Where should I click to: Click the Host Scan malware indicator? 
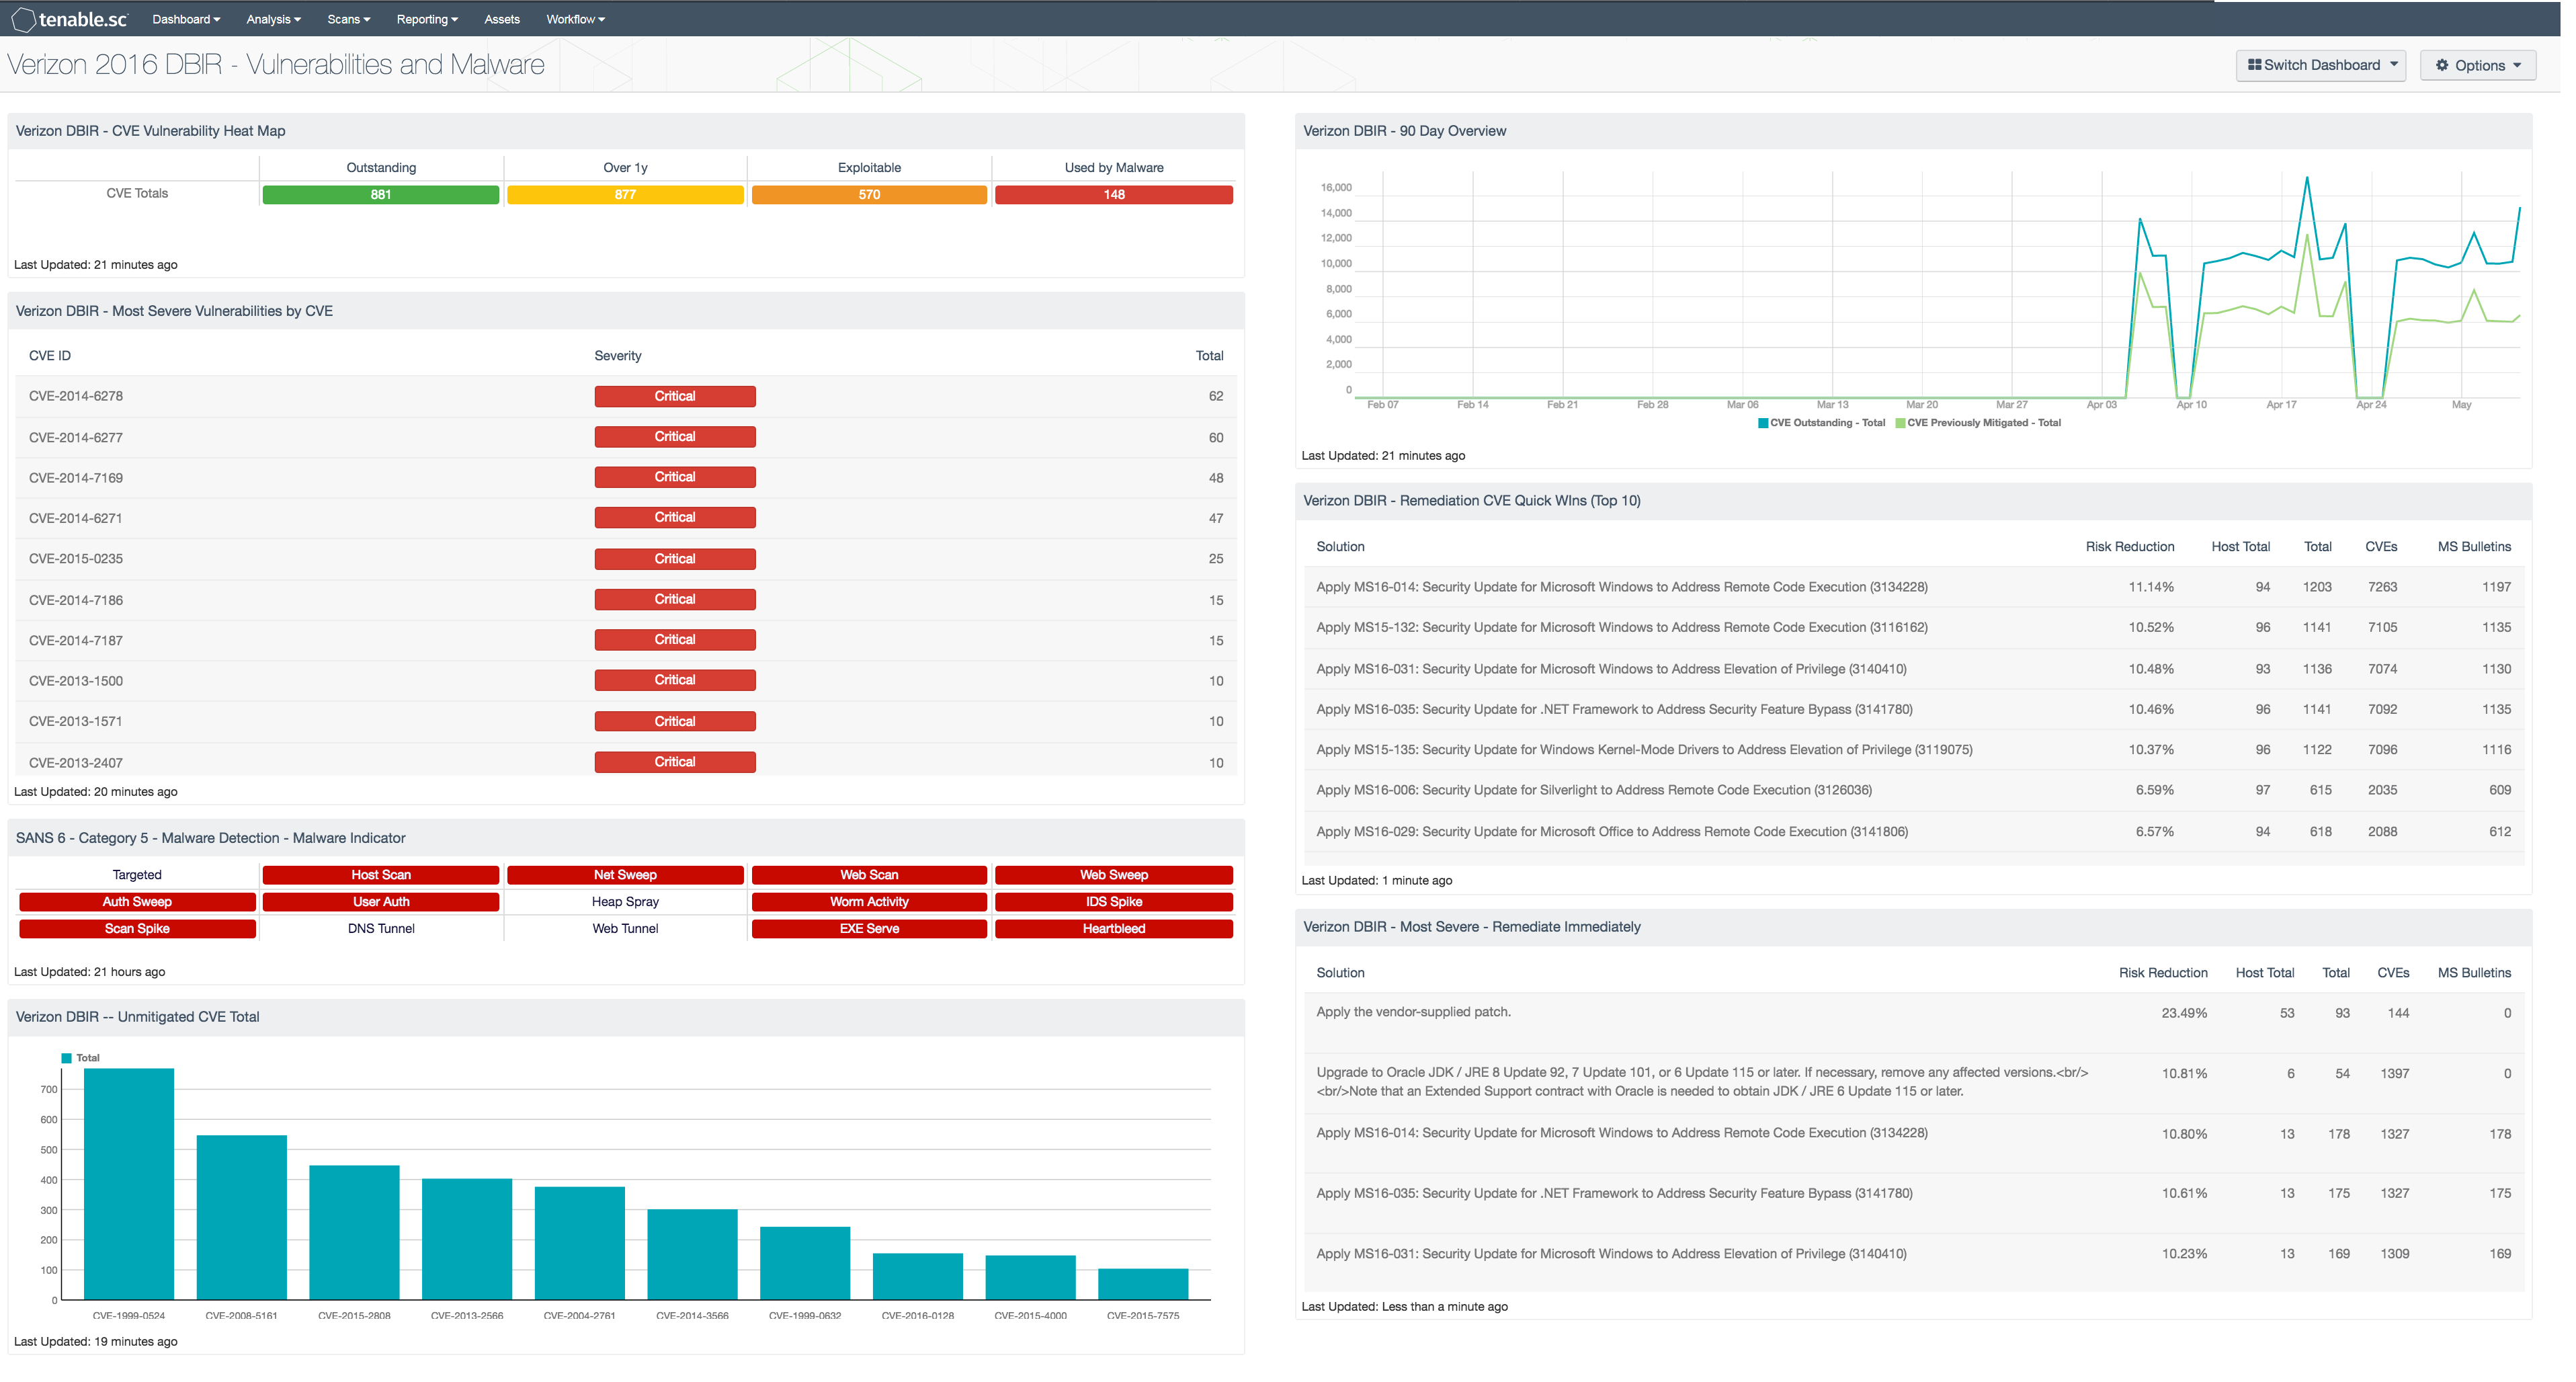(x=381, y=875)
